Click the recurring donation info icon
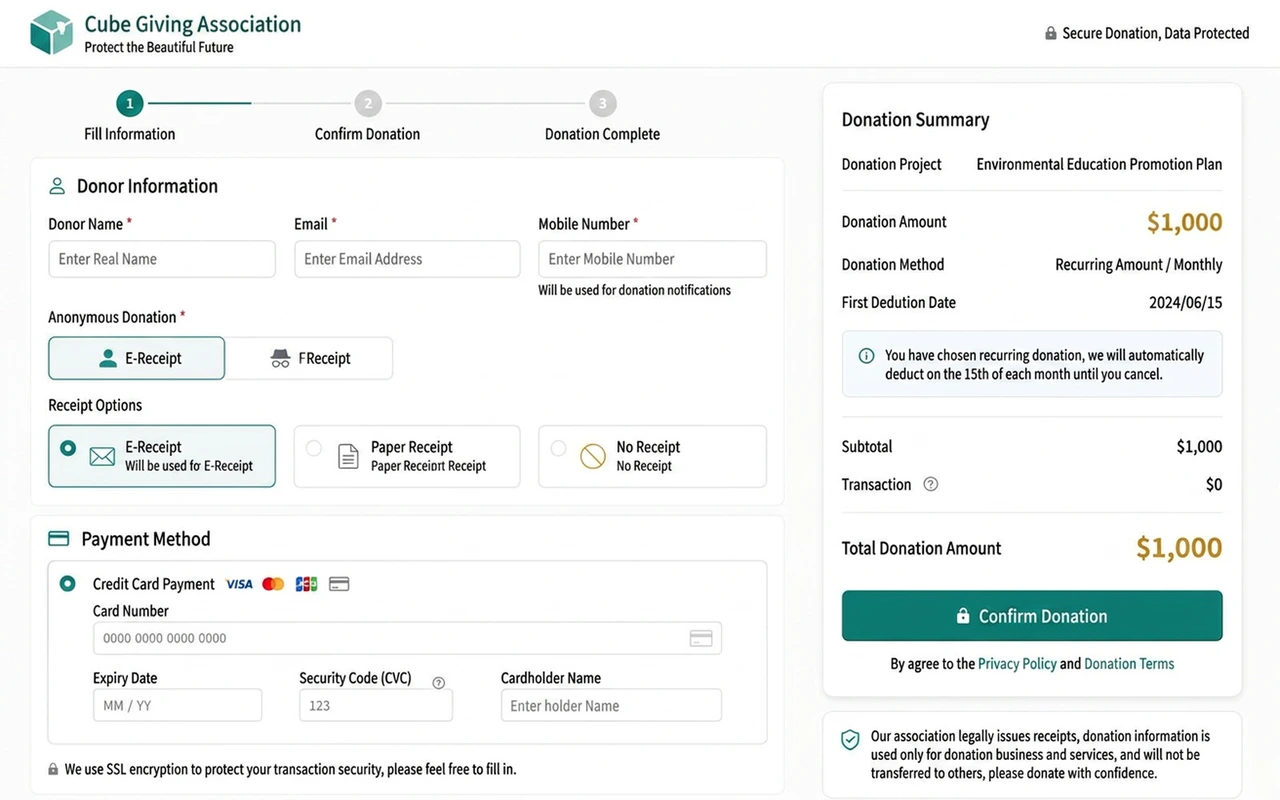The height and width of the screenshot is (800, 1280). pyautogui.click(x=866, y=356)
